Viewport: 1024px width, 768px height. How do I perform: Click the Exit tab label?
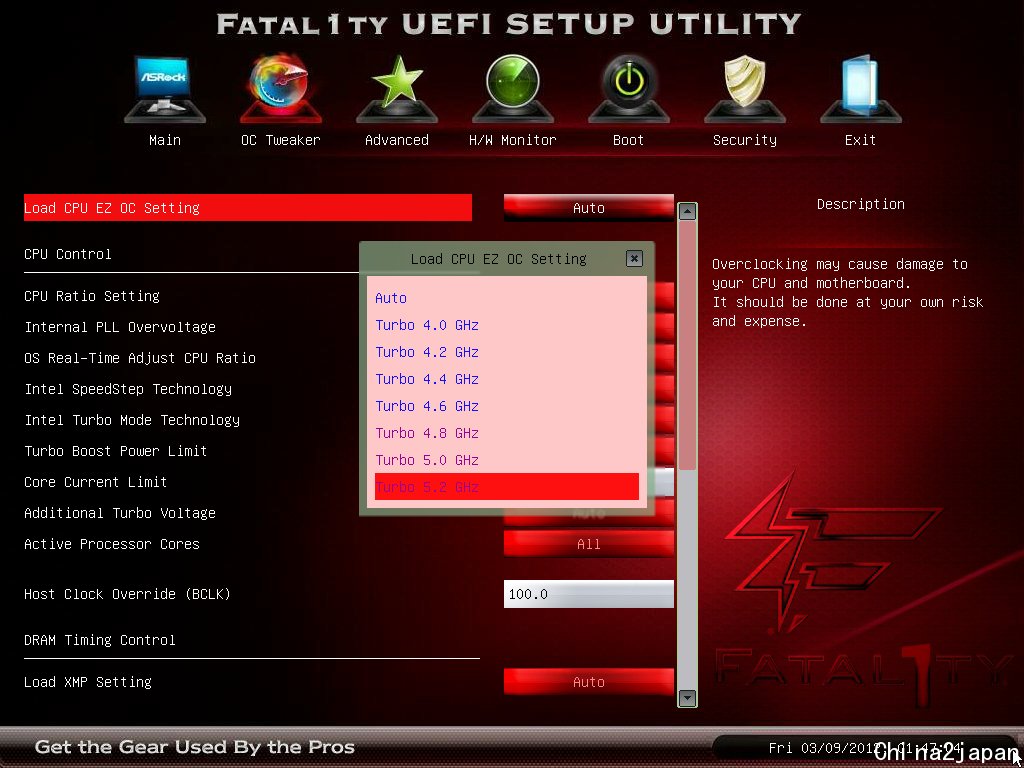pos(861,140)
